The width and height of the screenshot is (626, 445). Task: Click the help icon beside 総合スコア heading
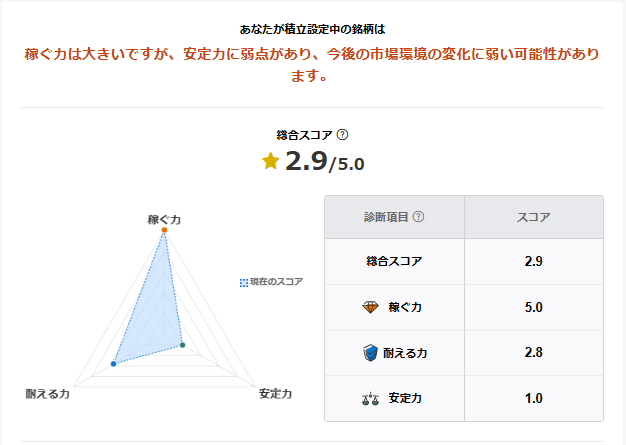(x=342, y=135)
